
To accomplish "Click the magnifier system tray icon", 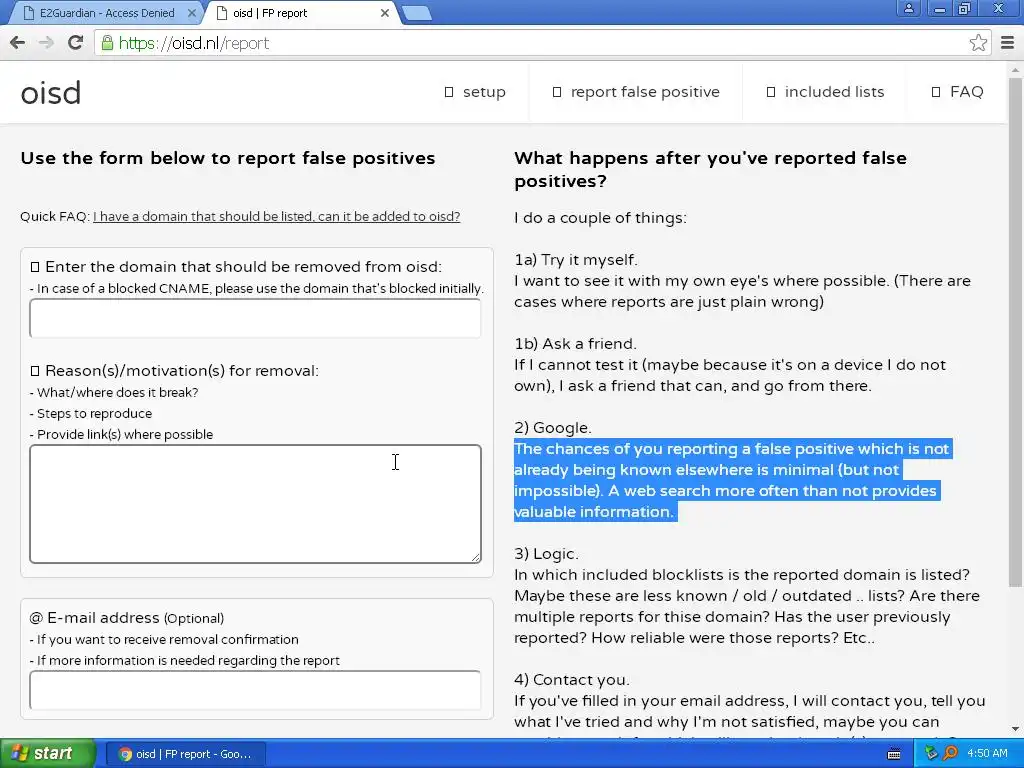I will [950, 754].
